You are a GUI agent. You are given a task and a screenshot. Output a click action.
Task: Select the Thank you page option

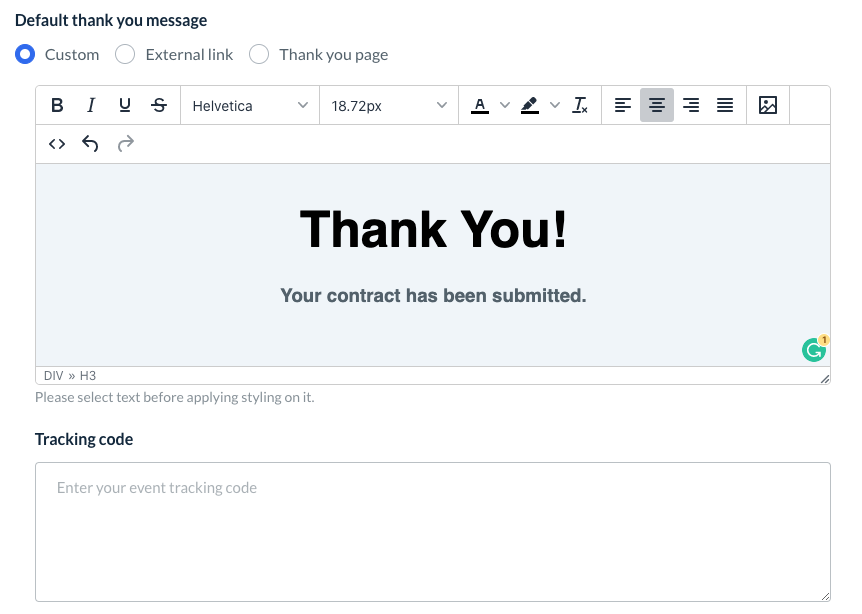259,54
